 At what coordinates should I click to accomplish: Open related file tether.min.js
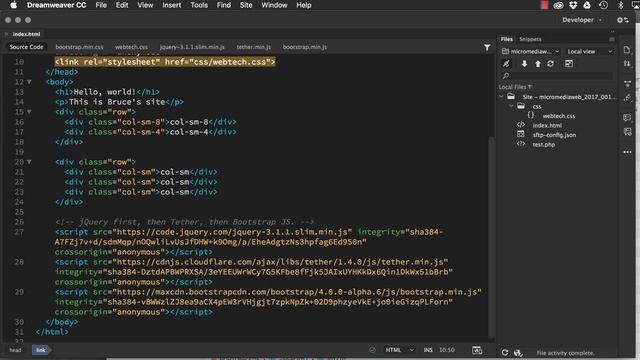(x=253, y=47)
